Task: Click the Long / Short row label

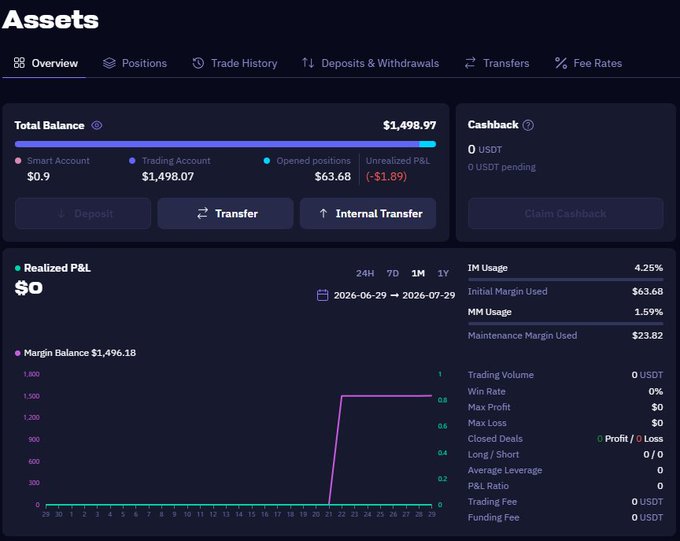Action: point(493,454)
